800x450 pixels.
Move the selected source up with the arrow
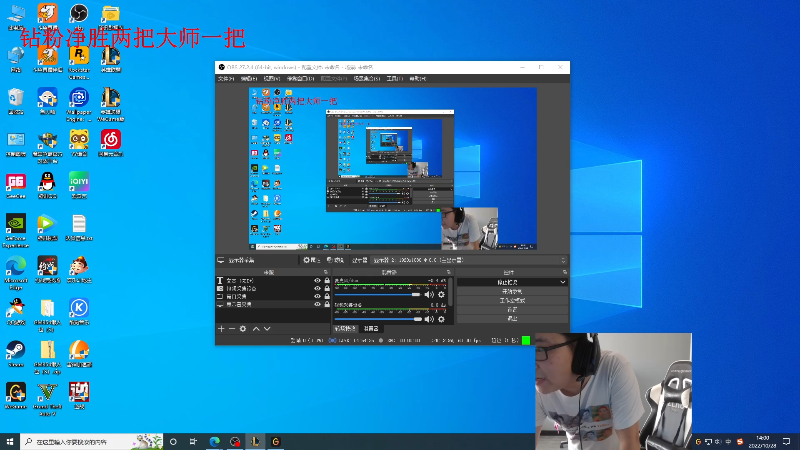coord(256,329)
